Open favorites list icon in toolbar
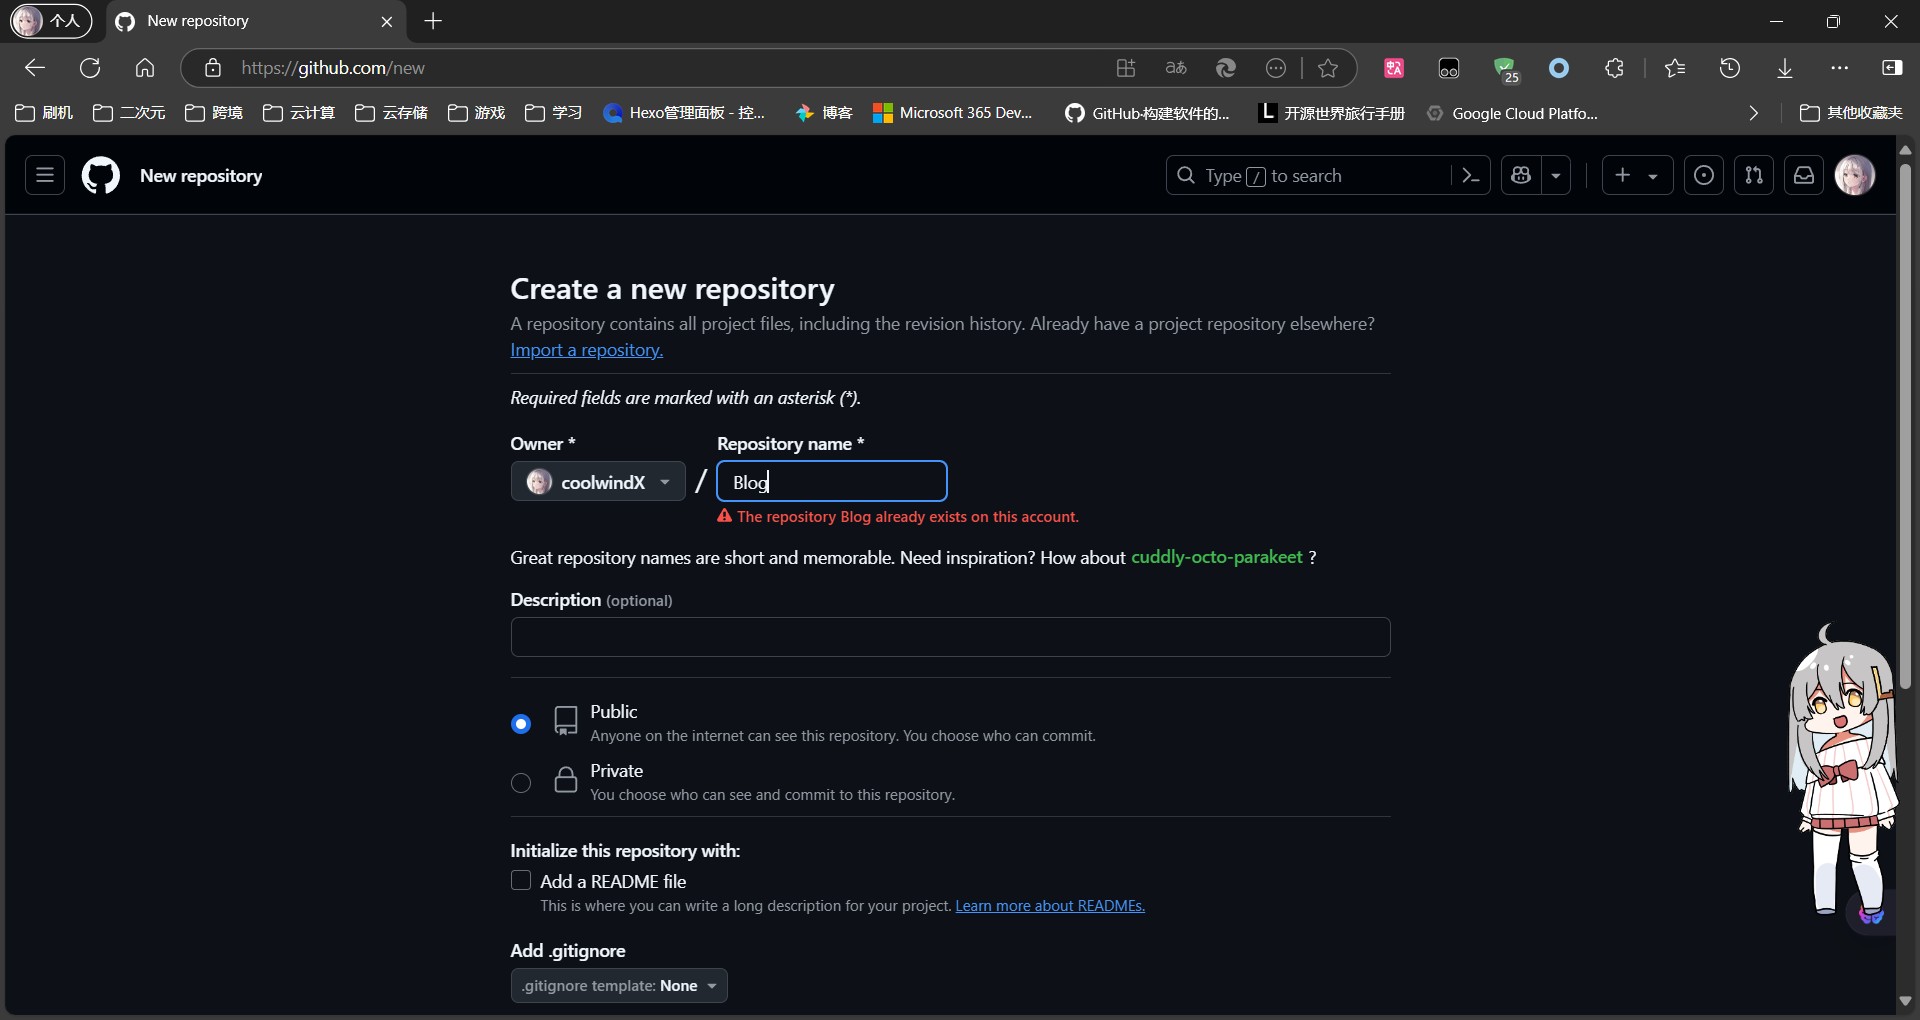 coord(1675,68)
